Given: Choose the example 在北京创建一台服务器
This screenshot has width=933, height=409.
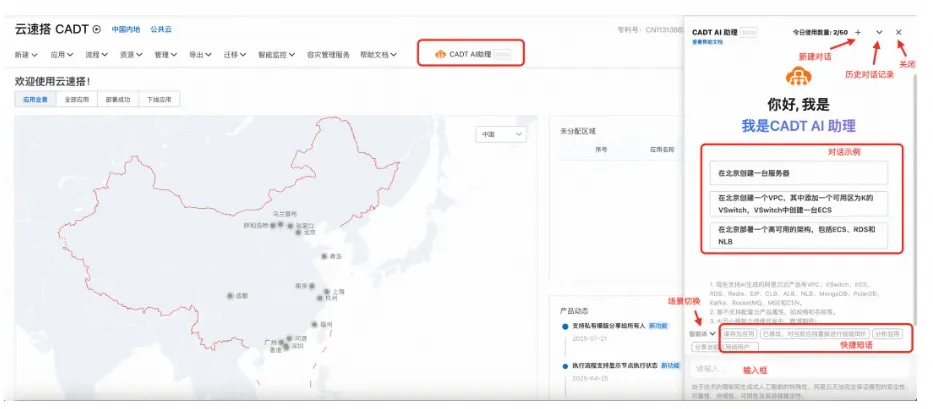Looking at the screenshot, I should (x=799, y=173).
